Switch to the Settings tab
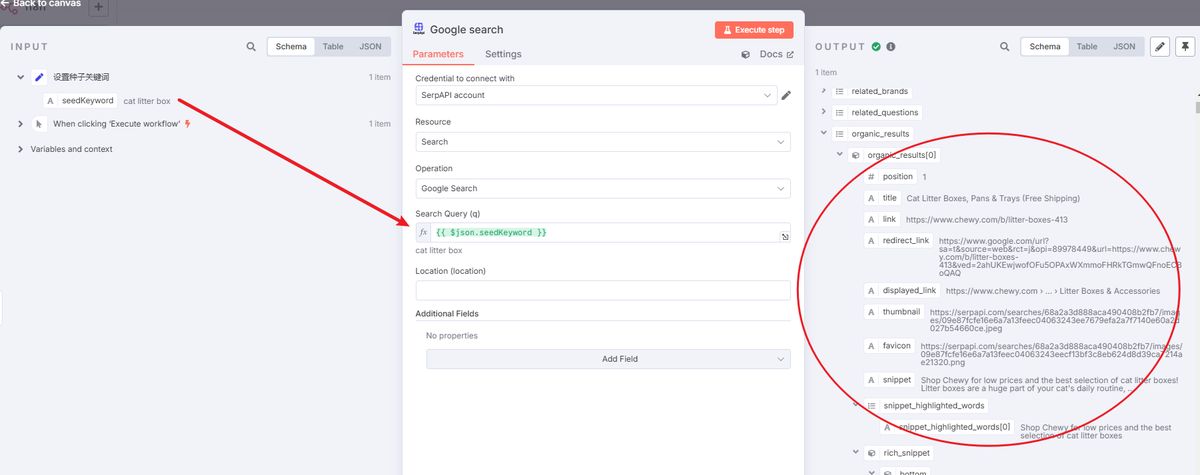This screenshot has width=1200, height=475. click(x=503, y=54)
